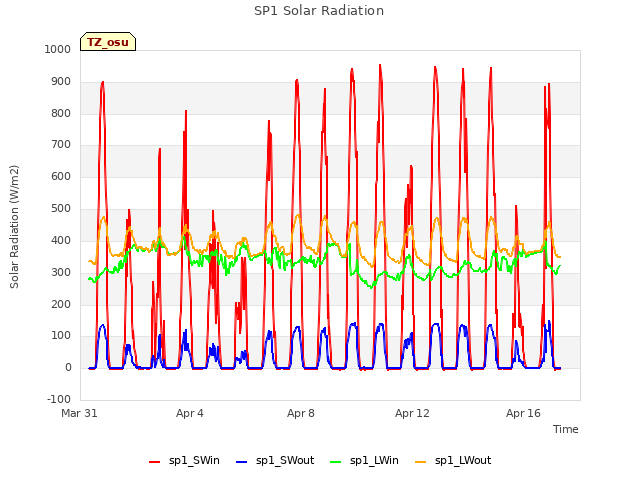The width and height of the screenshot is (640, 480).
Task: Click the 600 y-axis tick label
Action: coord(61,176)
